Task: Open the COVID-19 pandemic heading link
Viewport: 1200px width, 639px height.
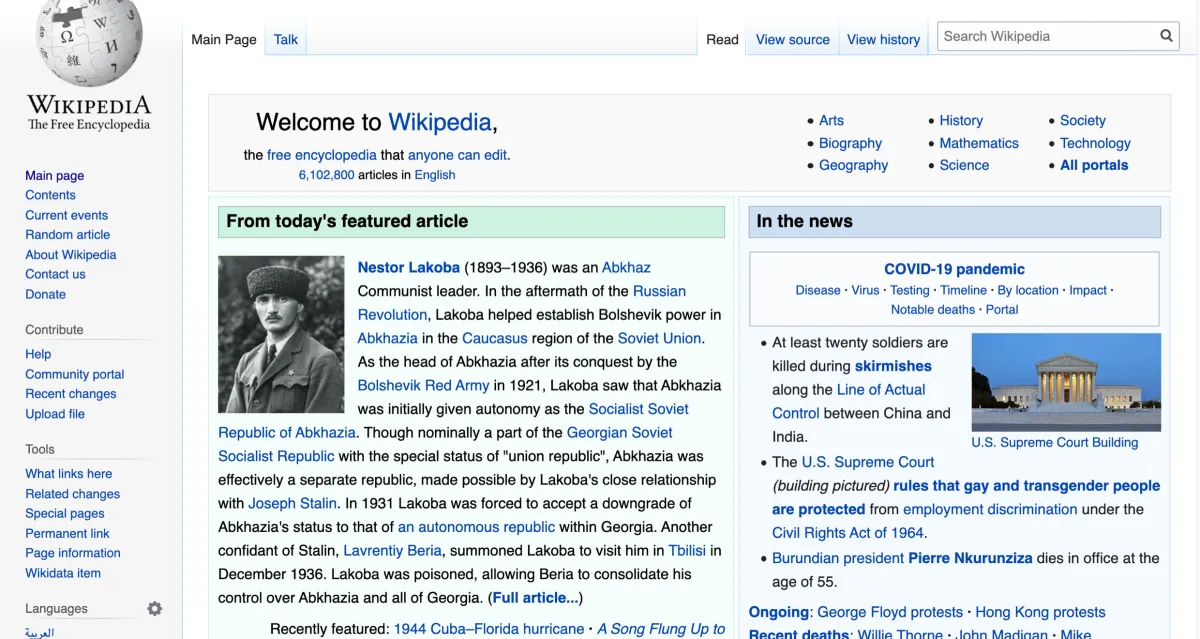Action: click(x=954, y=269)
